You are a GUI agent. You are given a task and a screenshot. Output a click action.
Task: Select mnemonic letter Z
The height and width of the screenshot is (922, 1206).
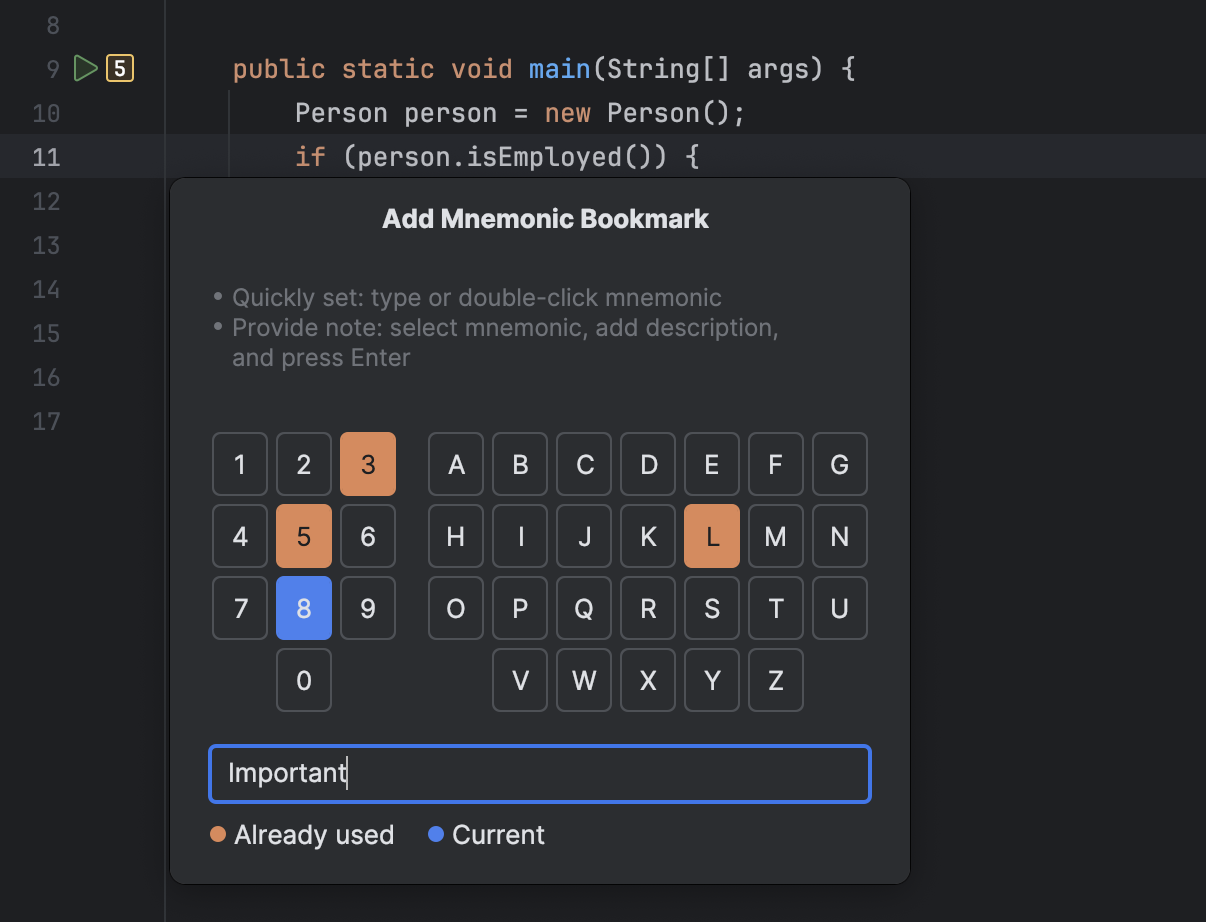coord(776,680)
